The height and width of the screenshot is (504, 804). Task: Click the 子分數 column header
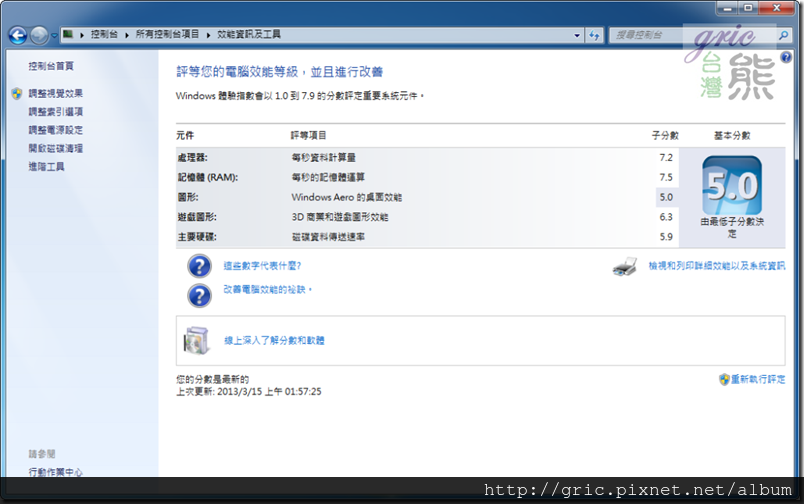665,135
